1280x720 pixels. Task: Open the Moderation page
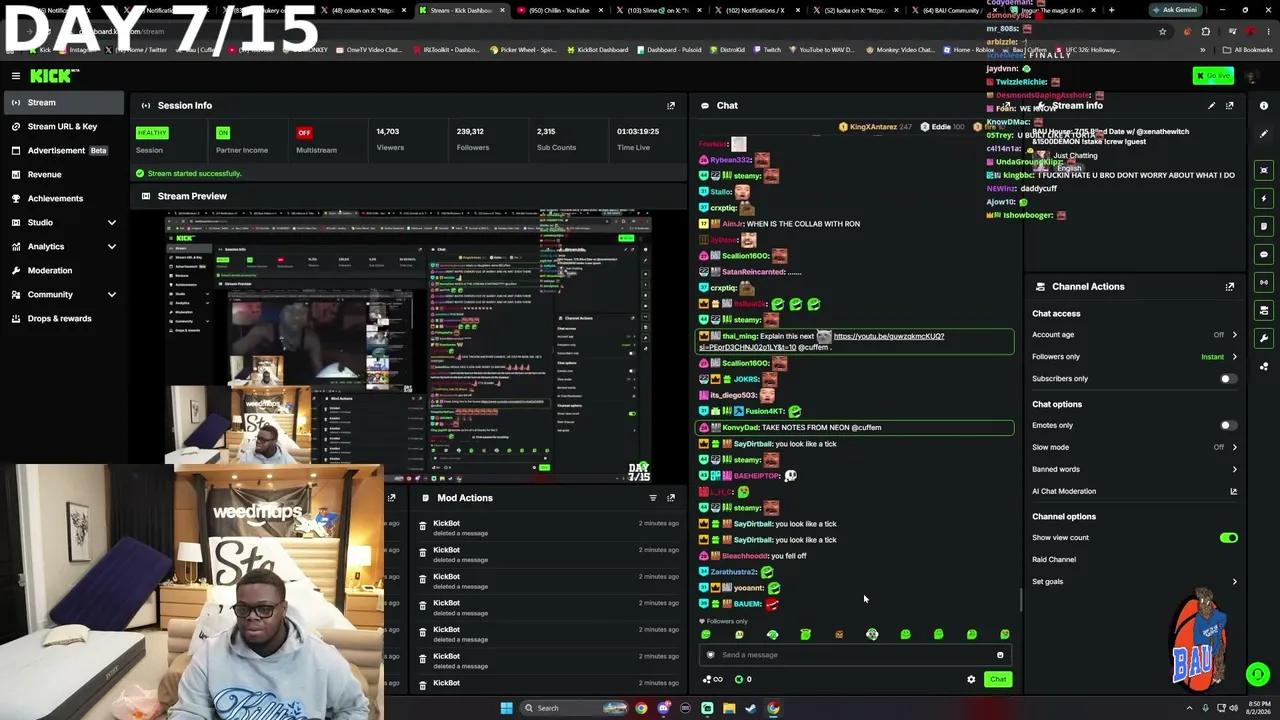pyautogui.click(x=64, y=271)
